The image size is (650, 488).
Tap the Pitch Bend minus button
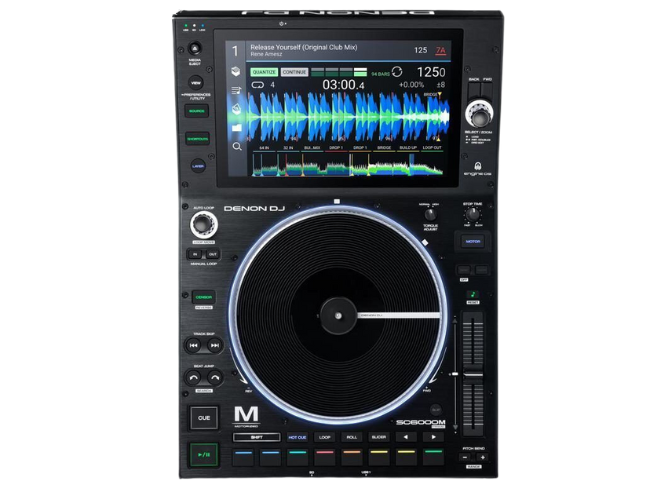(465, 458)
